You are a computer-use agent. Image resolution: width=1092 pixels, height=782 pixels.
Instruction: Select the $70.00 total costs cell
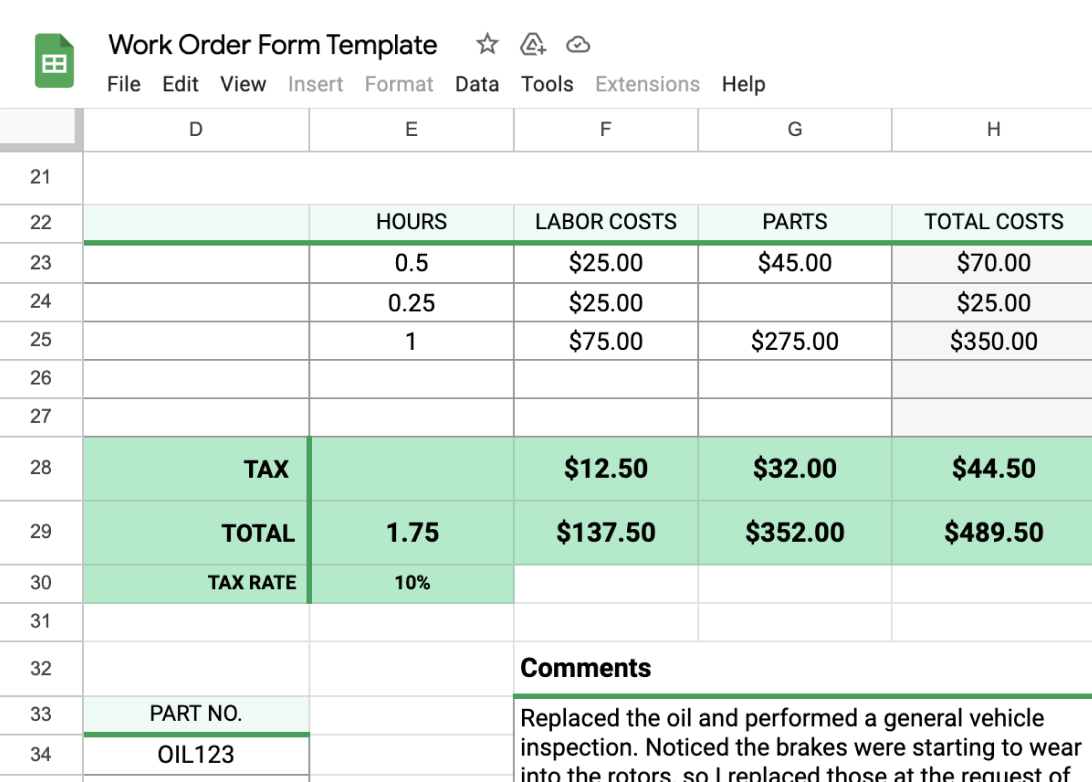point(992,263)
